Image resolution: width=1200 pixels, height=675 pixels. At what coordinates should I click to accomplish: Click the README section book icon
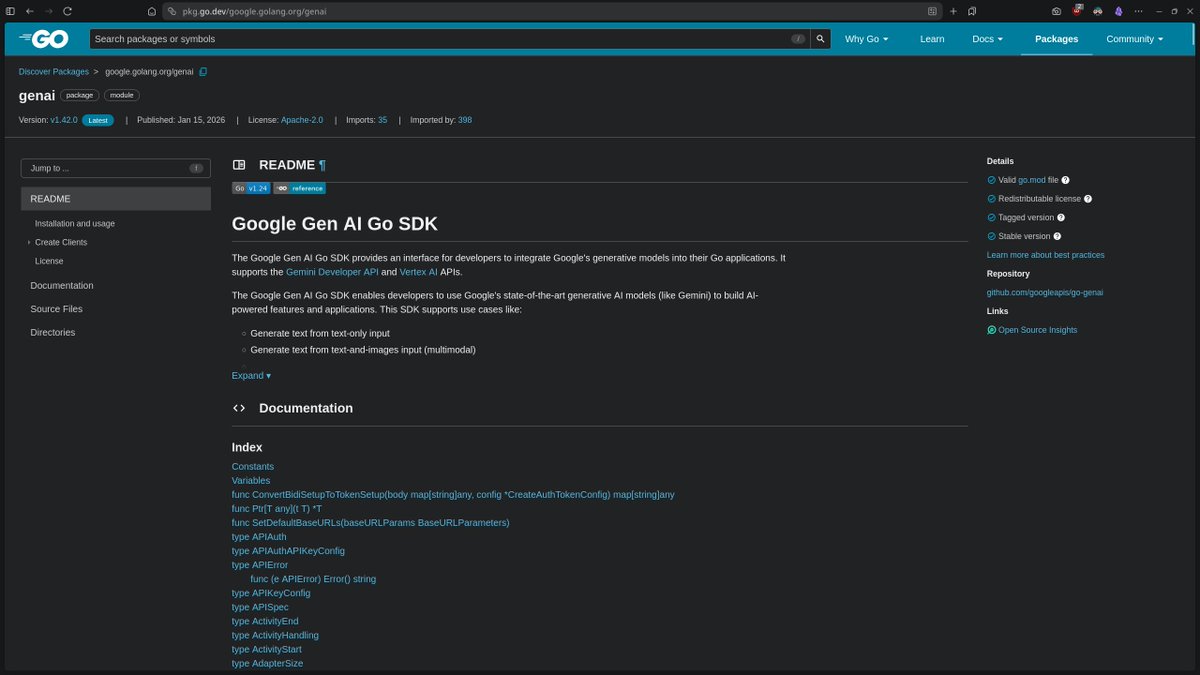click(x=239, y=165)
